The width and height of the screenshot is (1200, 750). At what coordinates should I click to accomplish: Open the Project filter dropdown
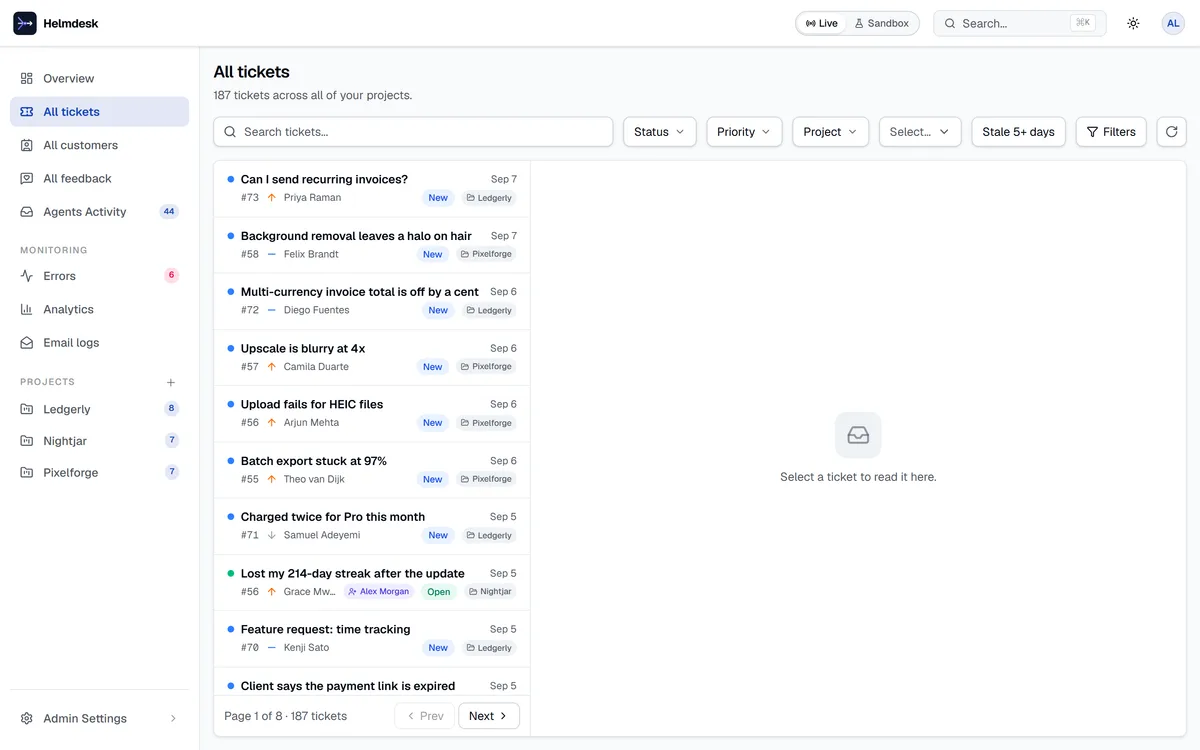click(830, 132)
